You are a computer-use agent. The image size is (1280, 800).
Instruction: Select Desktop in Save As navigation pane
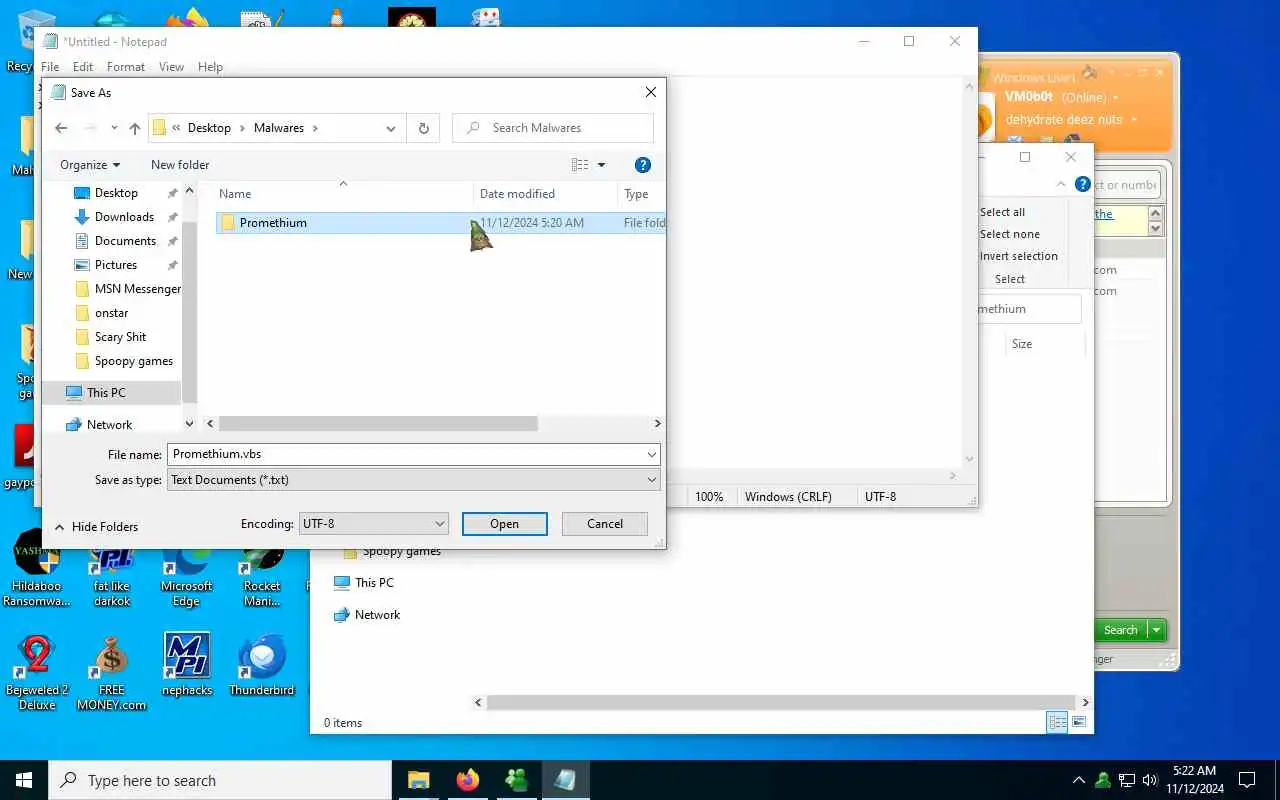click(116, 193)
